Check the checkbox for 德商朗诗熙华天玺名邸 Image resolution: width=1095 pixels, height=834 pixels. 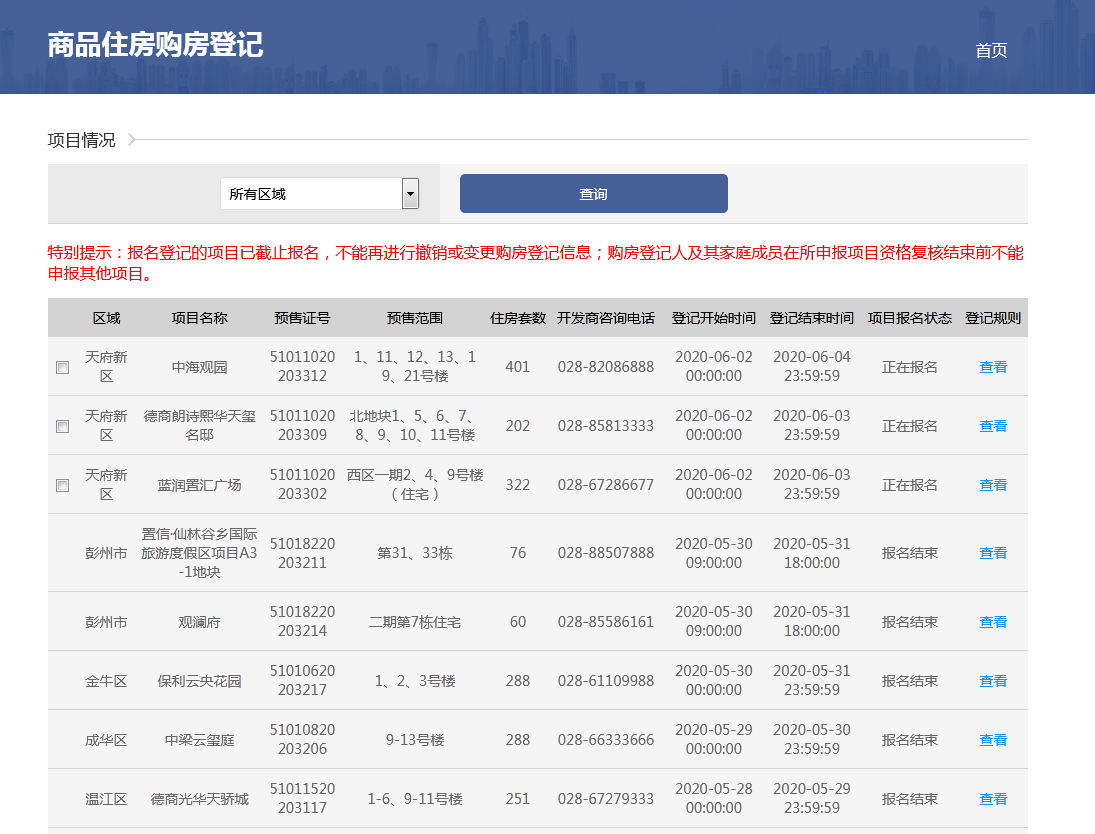62,425
